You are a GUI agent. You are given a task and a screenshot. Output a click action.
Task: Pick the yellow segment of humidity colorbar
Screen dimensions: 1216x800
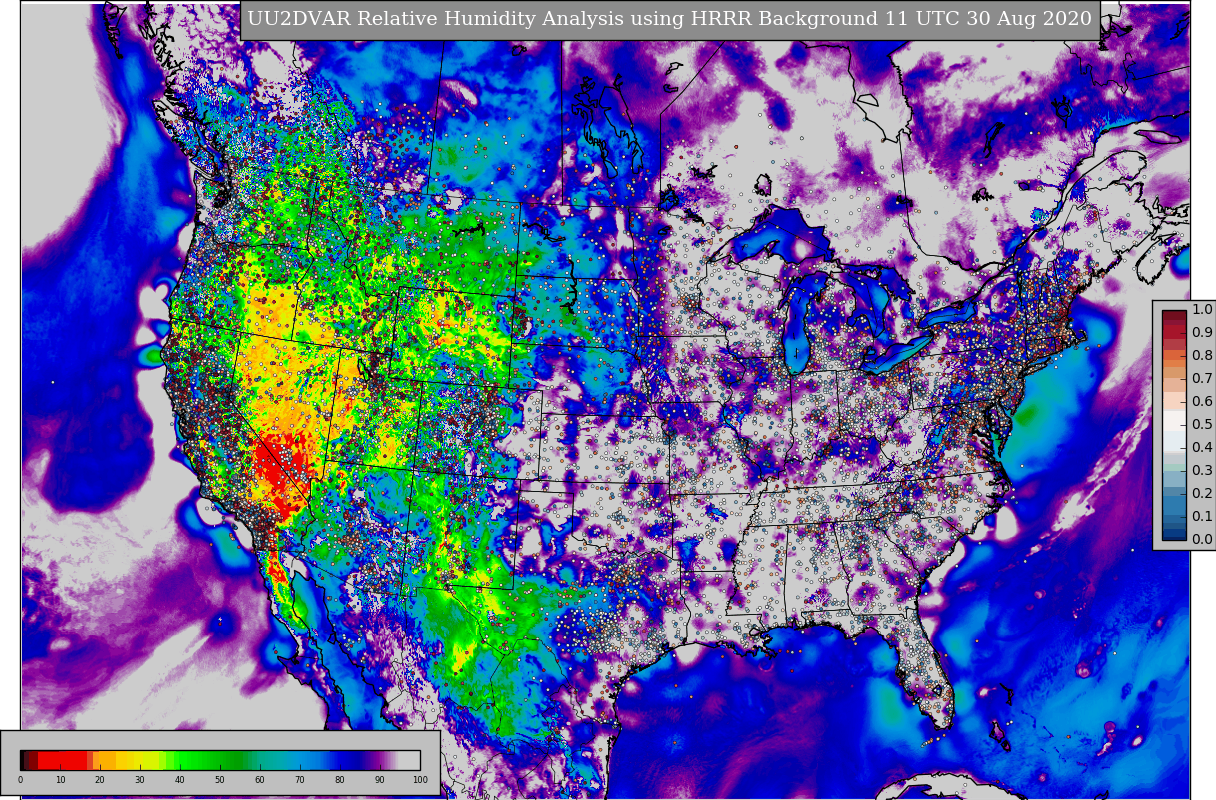pos(146,760)
